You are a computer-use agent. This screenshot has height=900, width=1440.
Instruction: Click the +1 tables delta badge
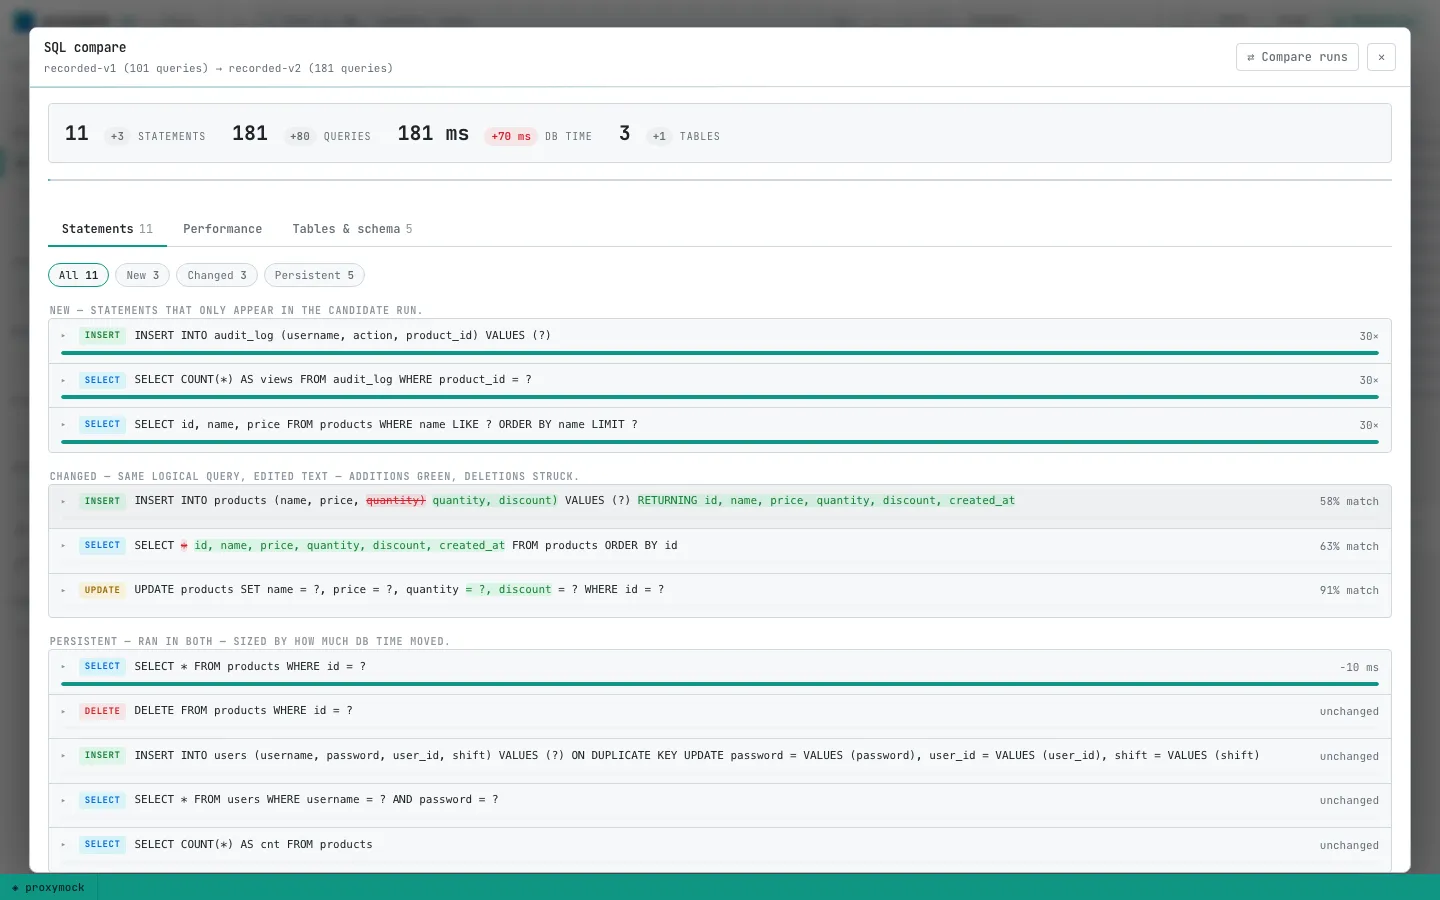click(658, 136)
